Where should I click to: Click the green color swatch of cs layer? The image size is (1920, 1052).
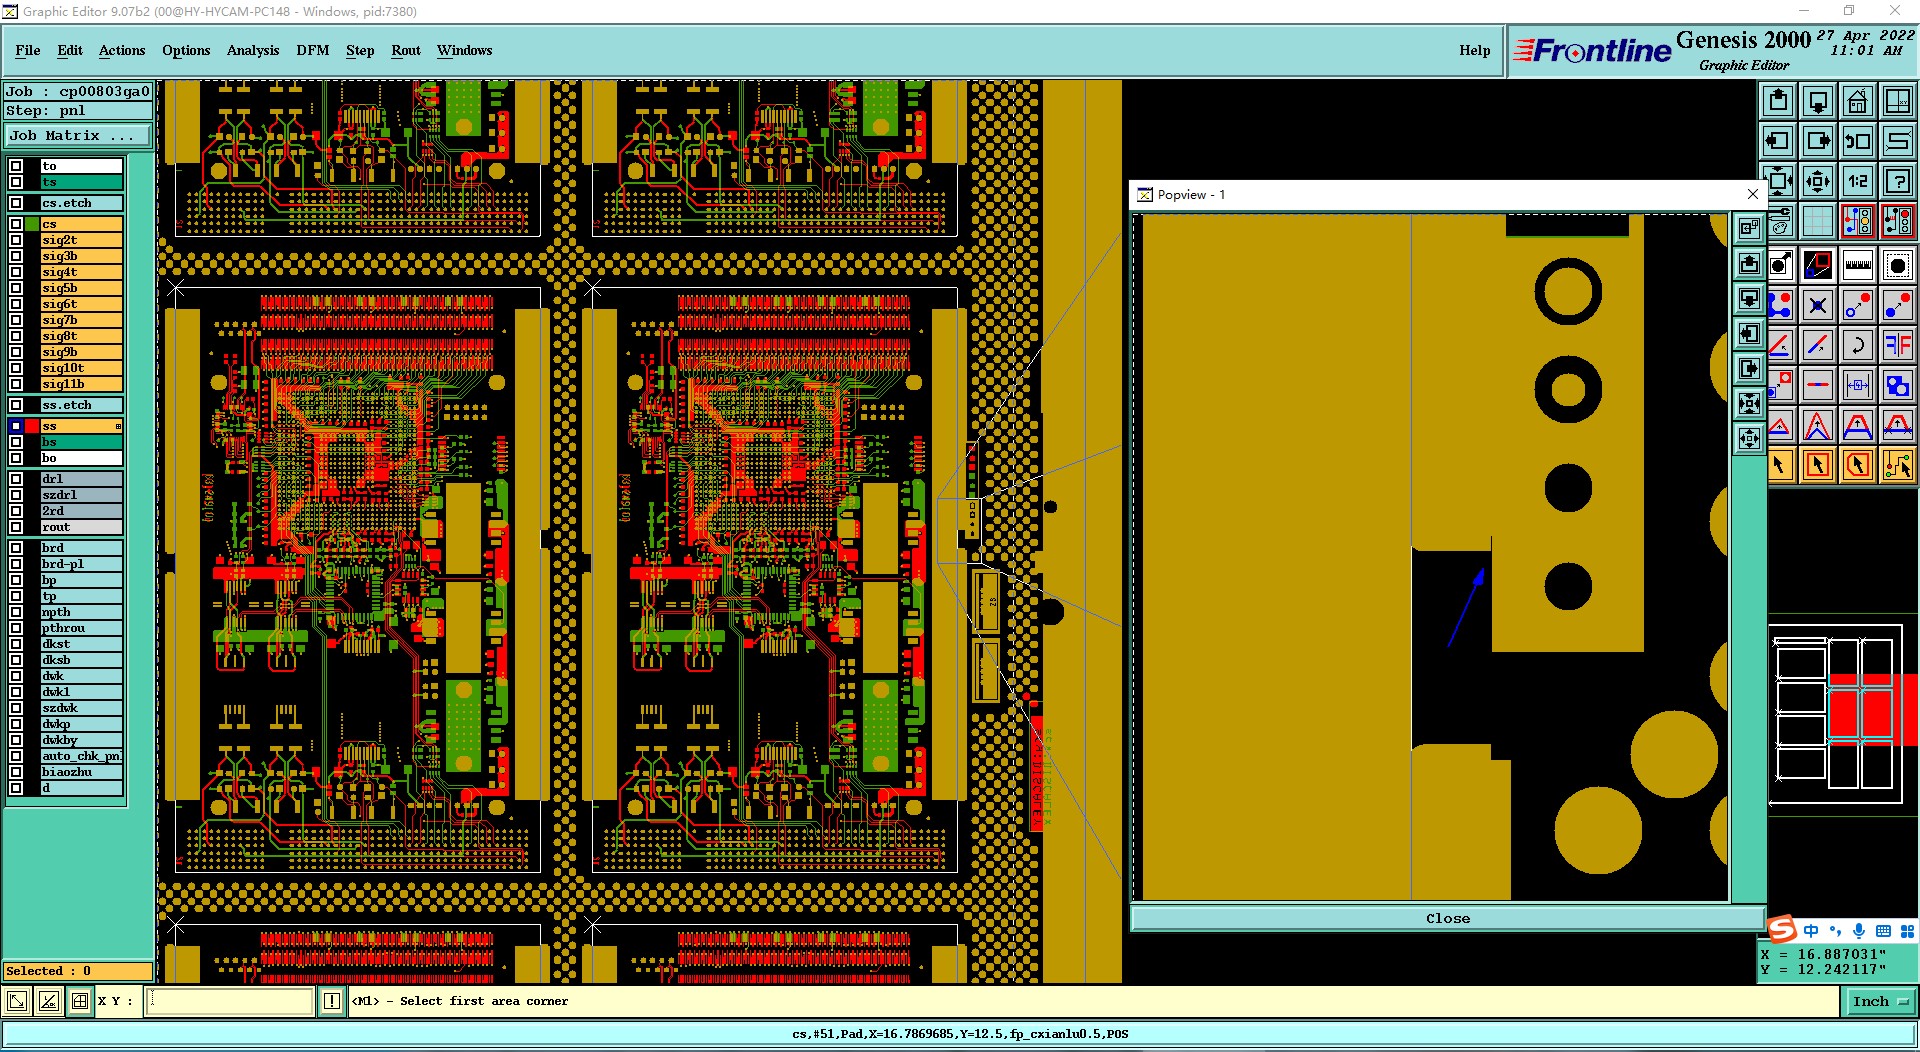[32, 224]
